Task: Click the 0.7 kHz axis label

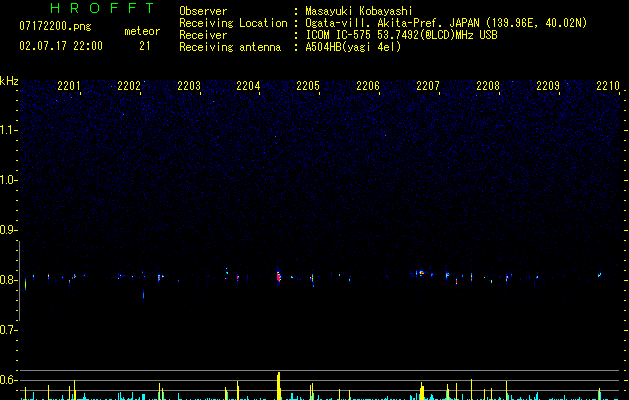Action: [x=8, y=330]
